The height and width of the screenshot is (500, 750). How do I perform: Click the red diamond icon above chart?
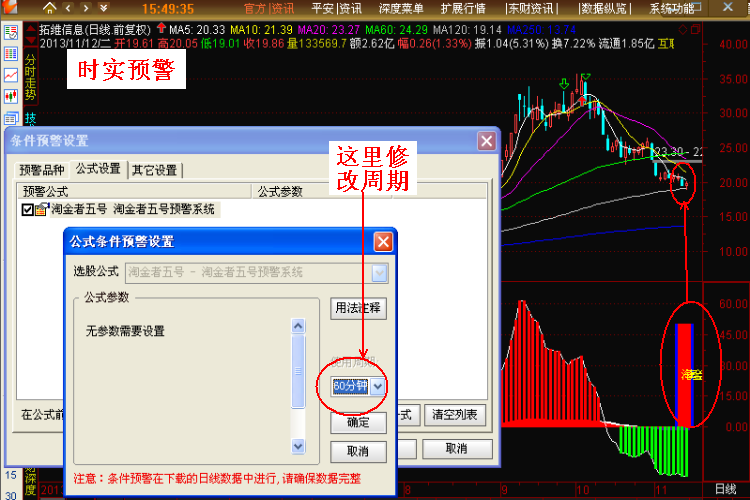click(x=683, y=30)
